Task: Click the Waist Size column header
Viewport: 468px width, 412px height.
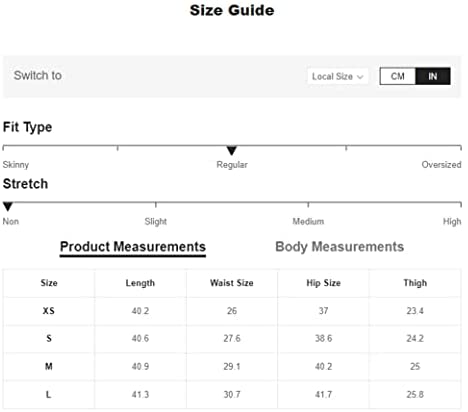Action: click(x=232, y=283)
